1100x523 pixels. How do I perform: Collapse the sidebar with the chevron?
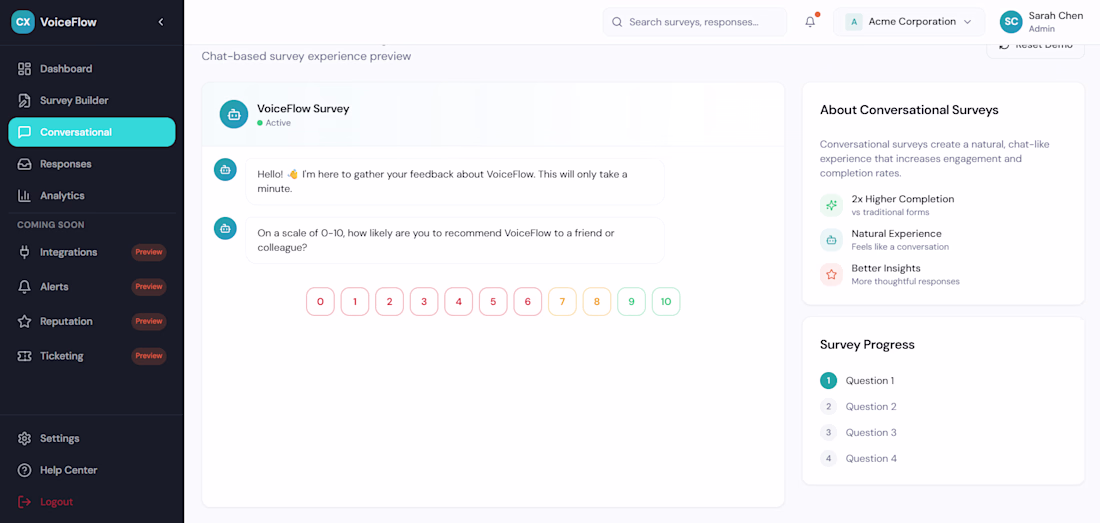click(161, 22)
